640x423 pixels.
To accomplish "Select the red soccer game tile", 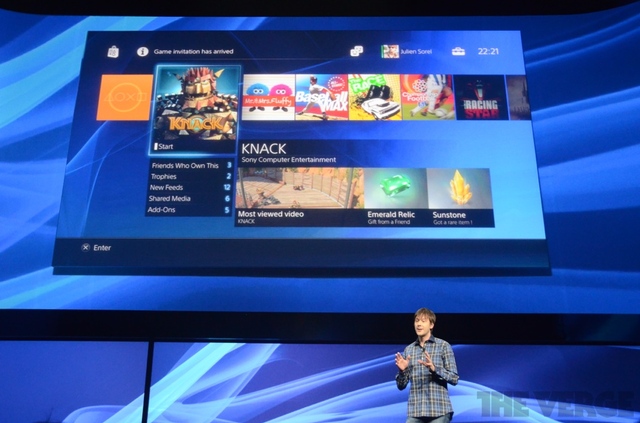I will [x=427, y=97].
